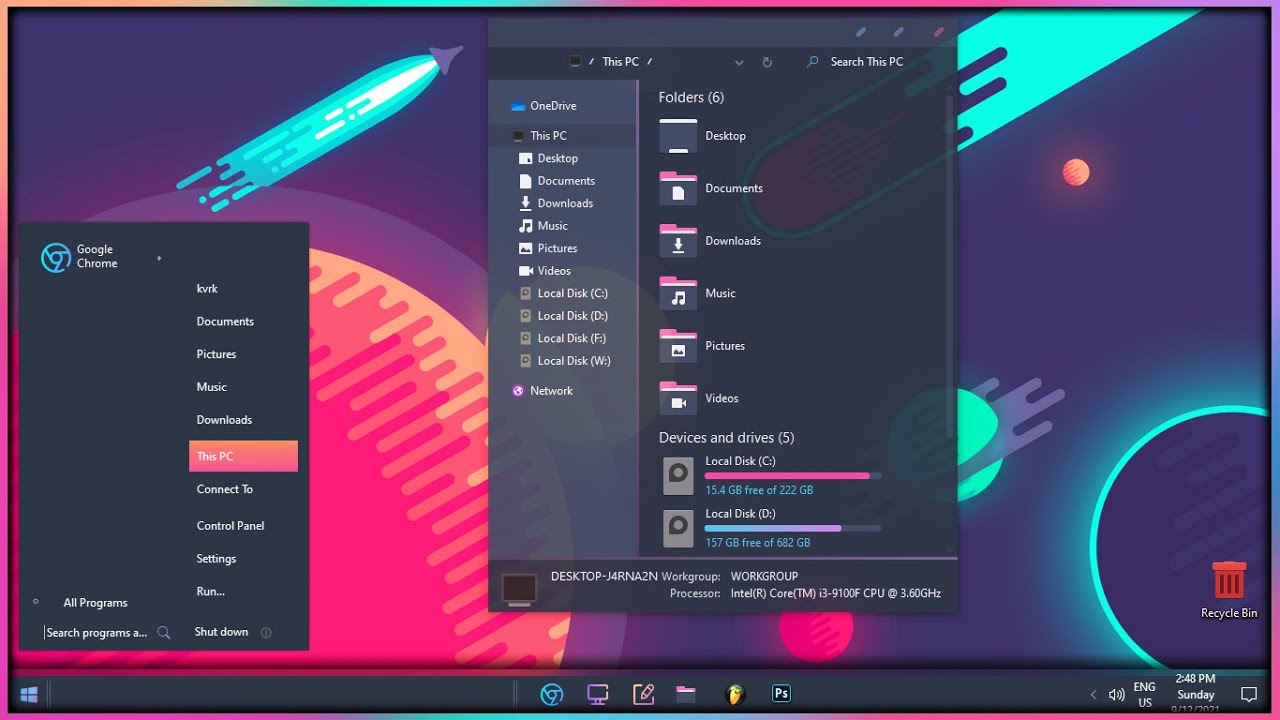Select Videos in the navigation pane

(554, 271)
